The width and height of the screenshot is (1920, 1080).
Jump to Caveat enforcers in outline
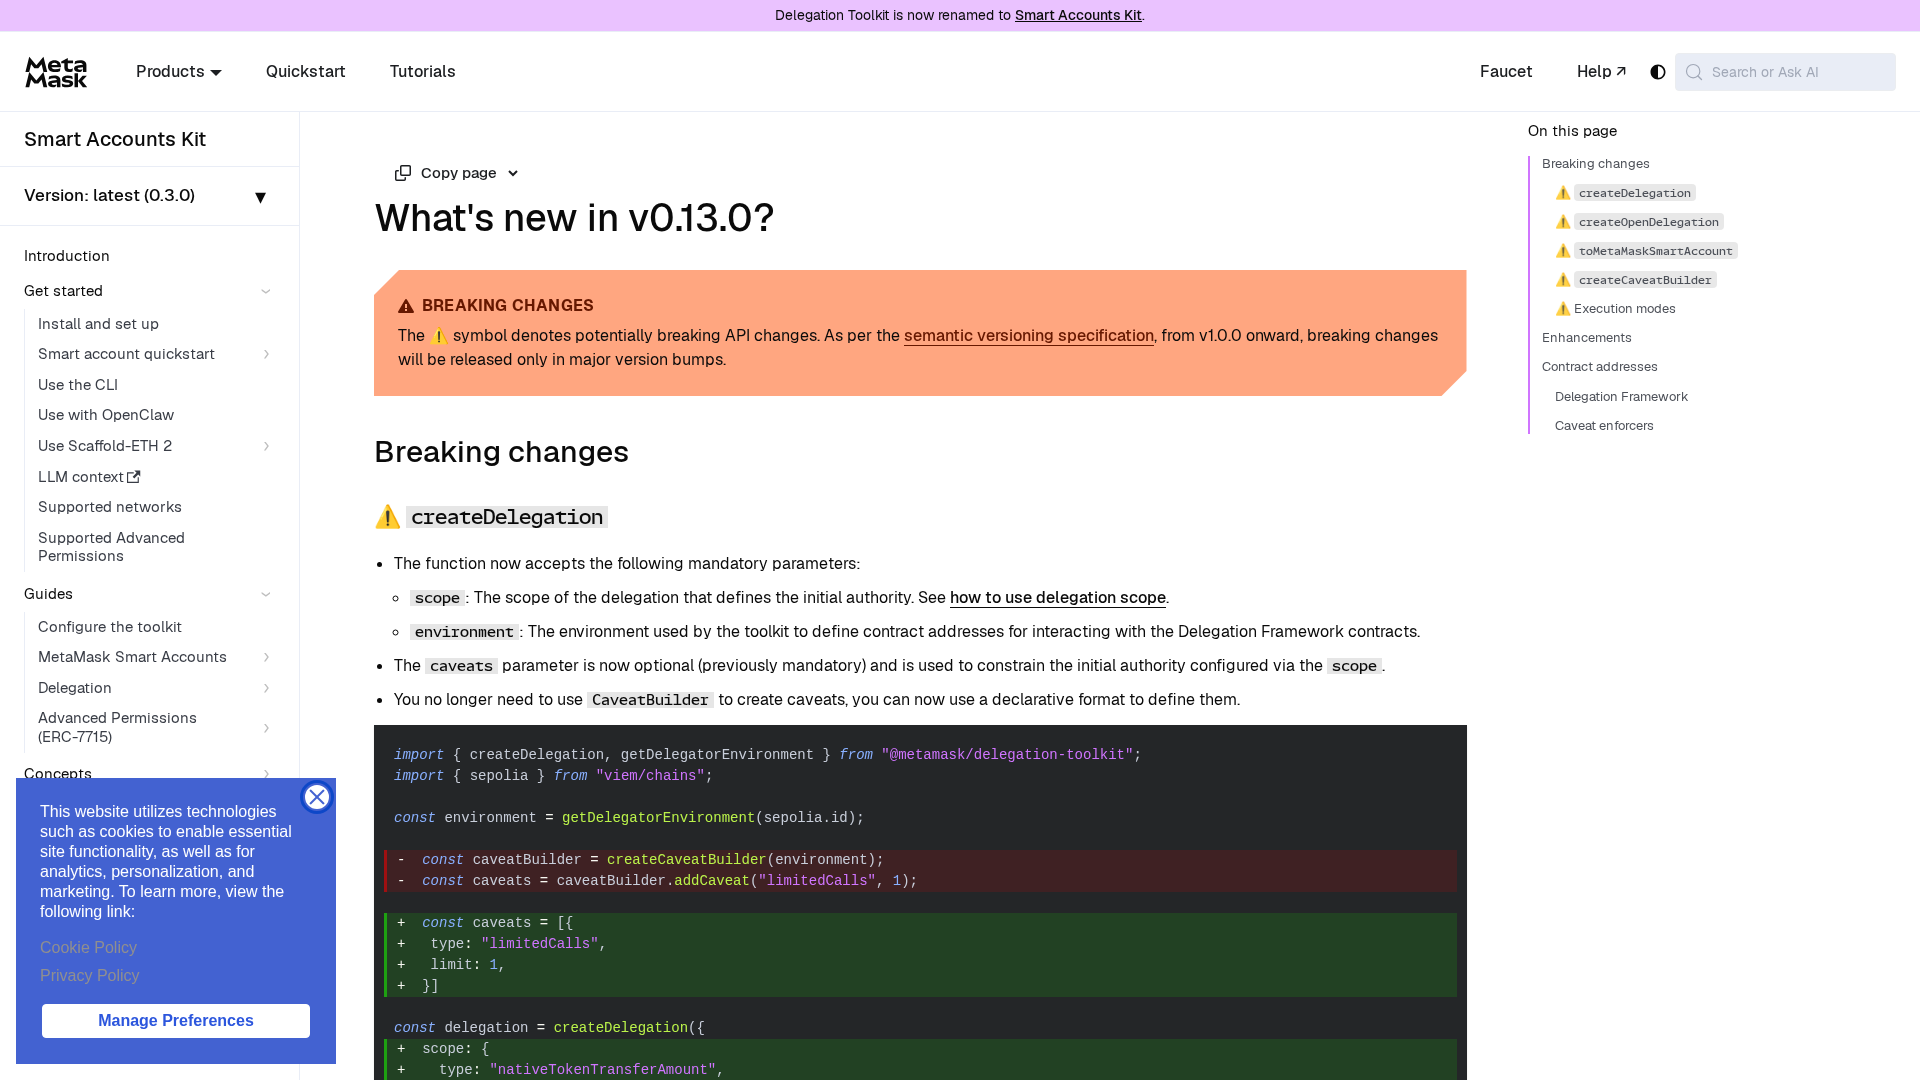(1604, 426)
